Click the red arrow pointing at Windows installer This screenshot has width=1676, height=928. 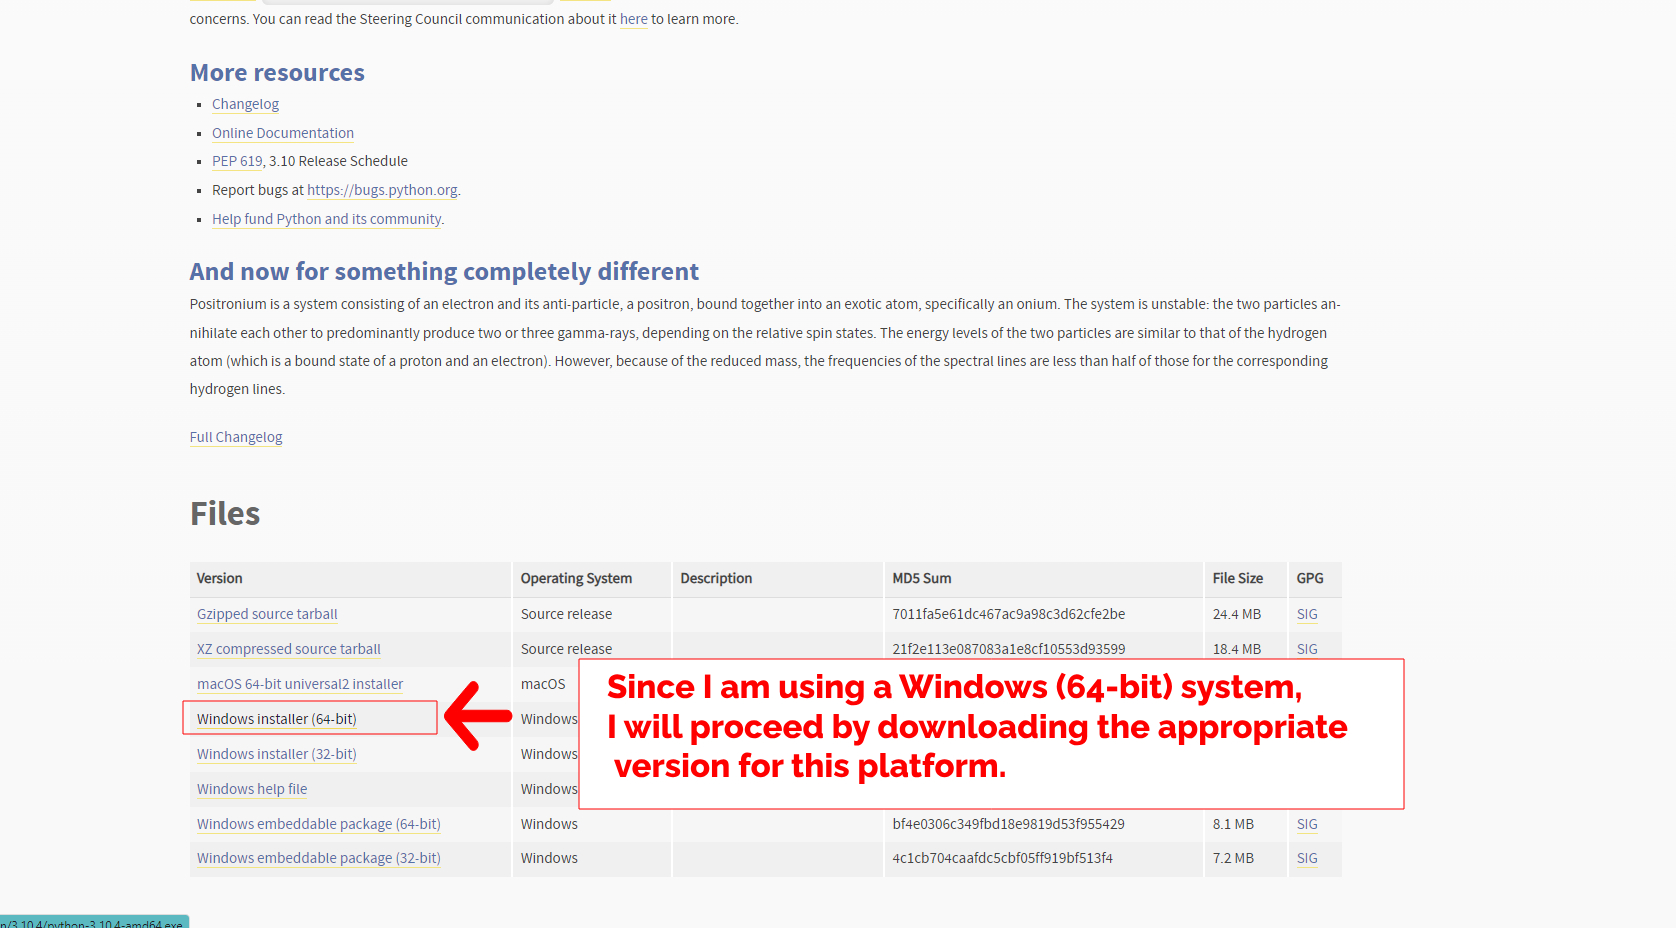[476, 716]
